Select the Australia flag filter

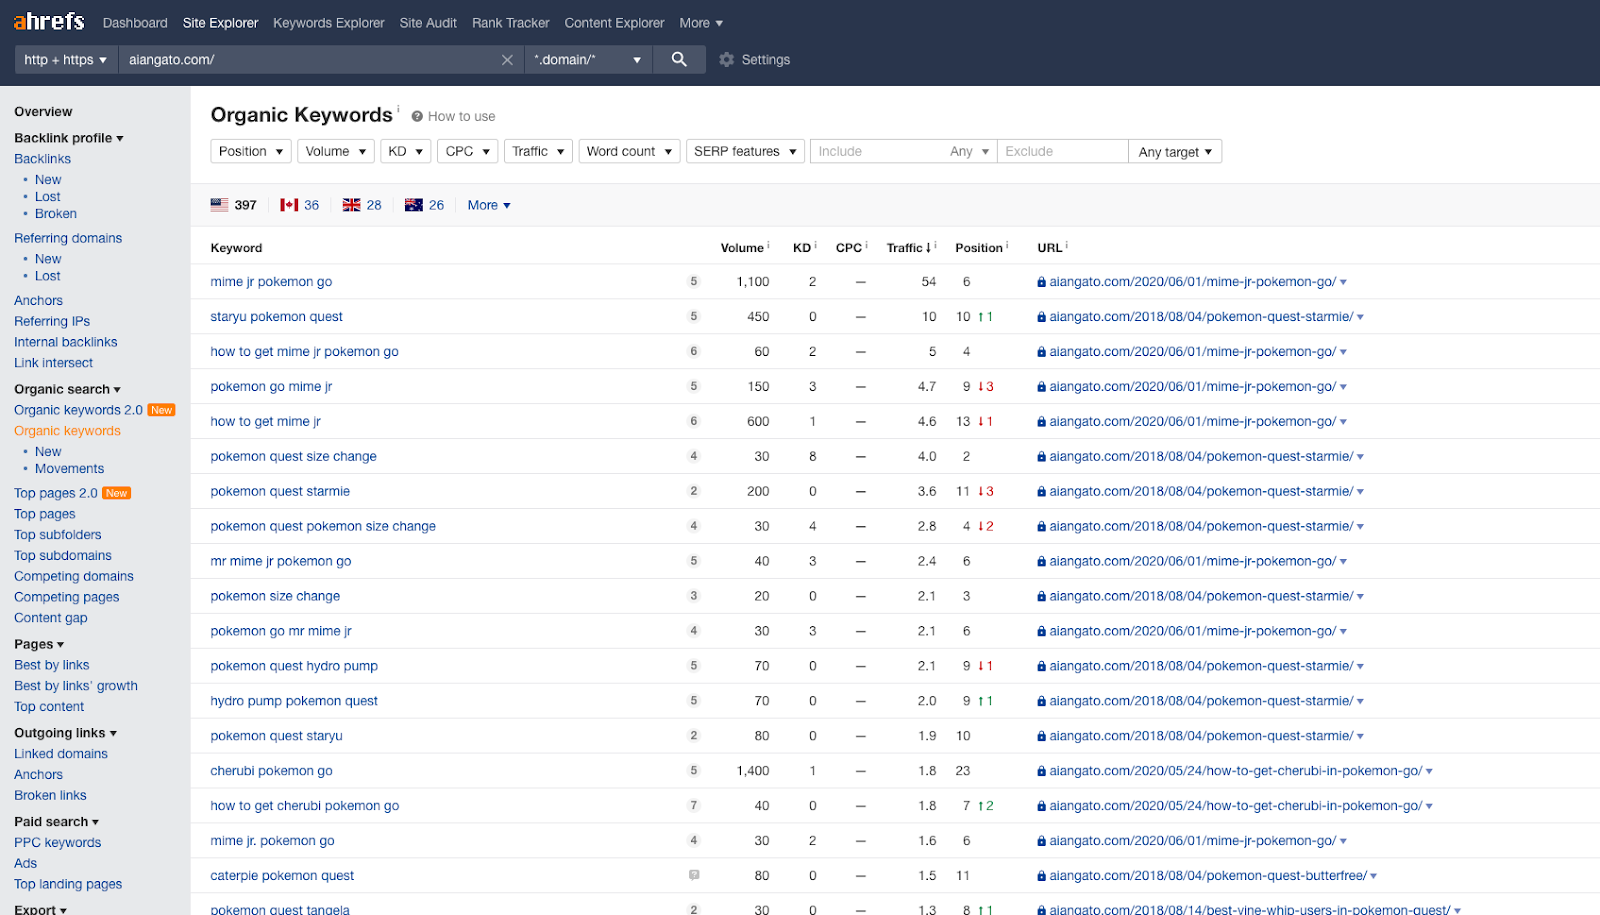(424, 205)
